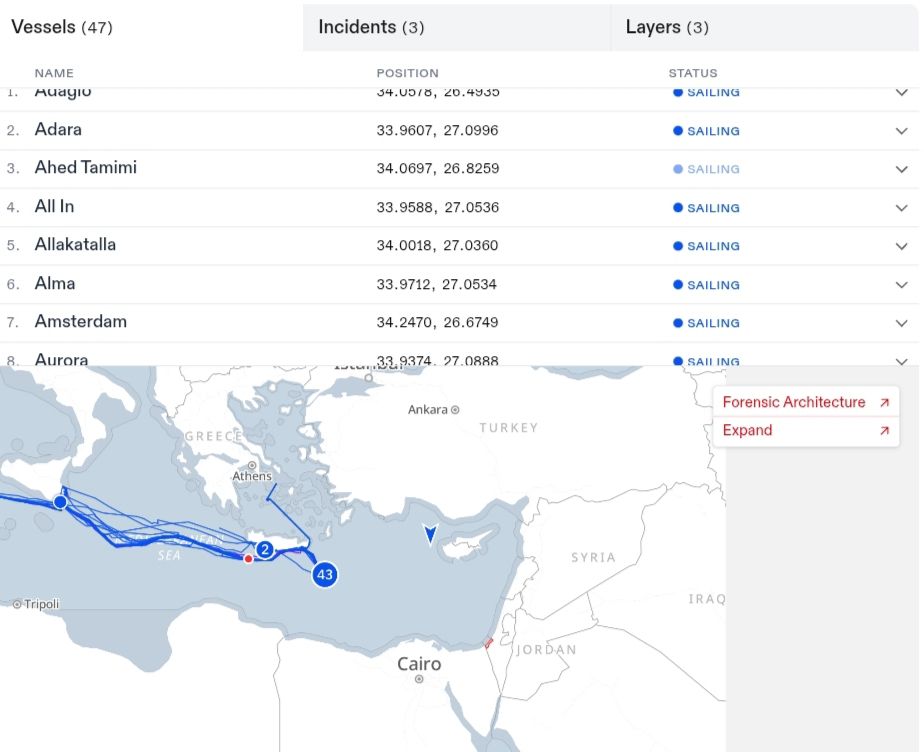Click the faded SAILING status for Ahed Tamimi
Viewport: 924px width, 752px height.
tap(706, 169)
